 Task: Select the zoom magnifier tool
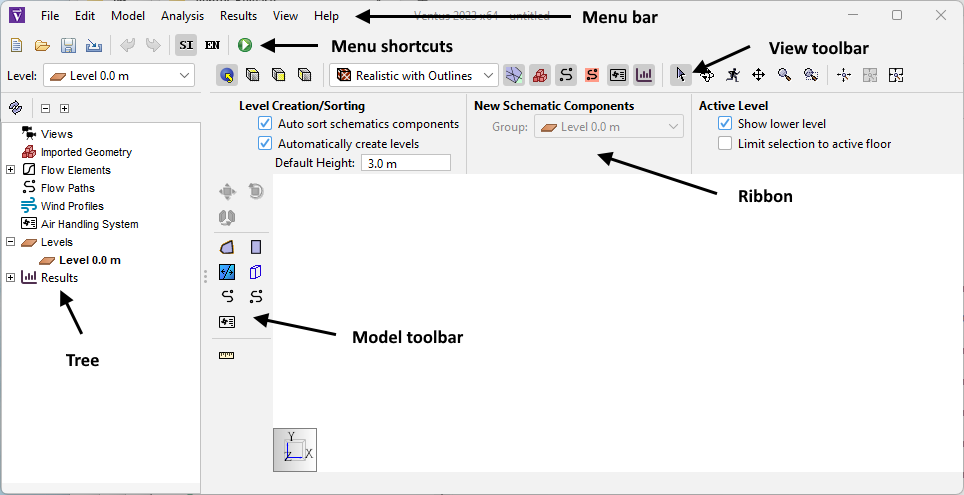pyautogui.click(x=784, y=75)
